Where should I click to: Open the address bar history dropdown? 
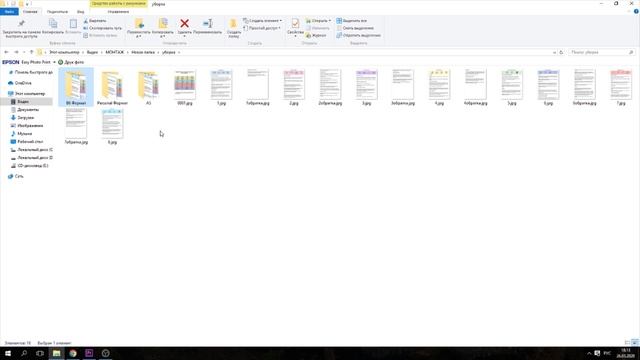(x=554, y=52)
